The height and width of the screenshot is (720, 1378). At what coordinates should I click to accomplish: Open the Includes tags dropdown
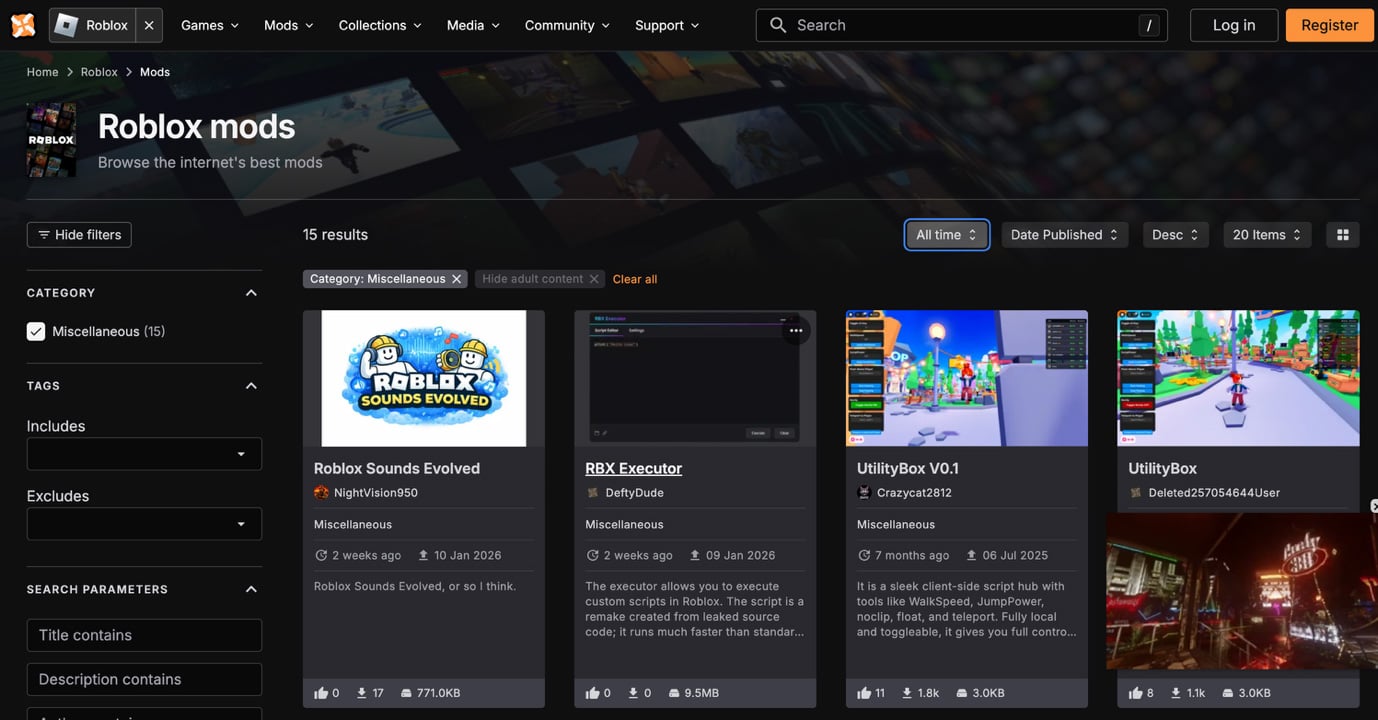pyautogui.click(x=240, y=453)
